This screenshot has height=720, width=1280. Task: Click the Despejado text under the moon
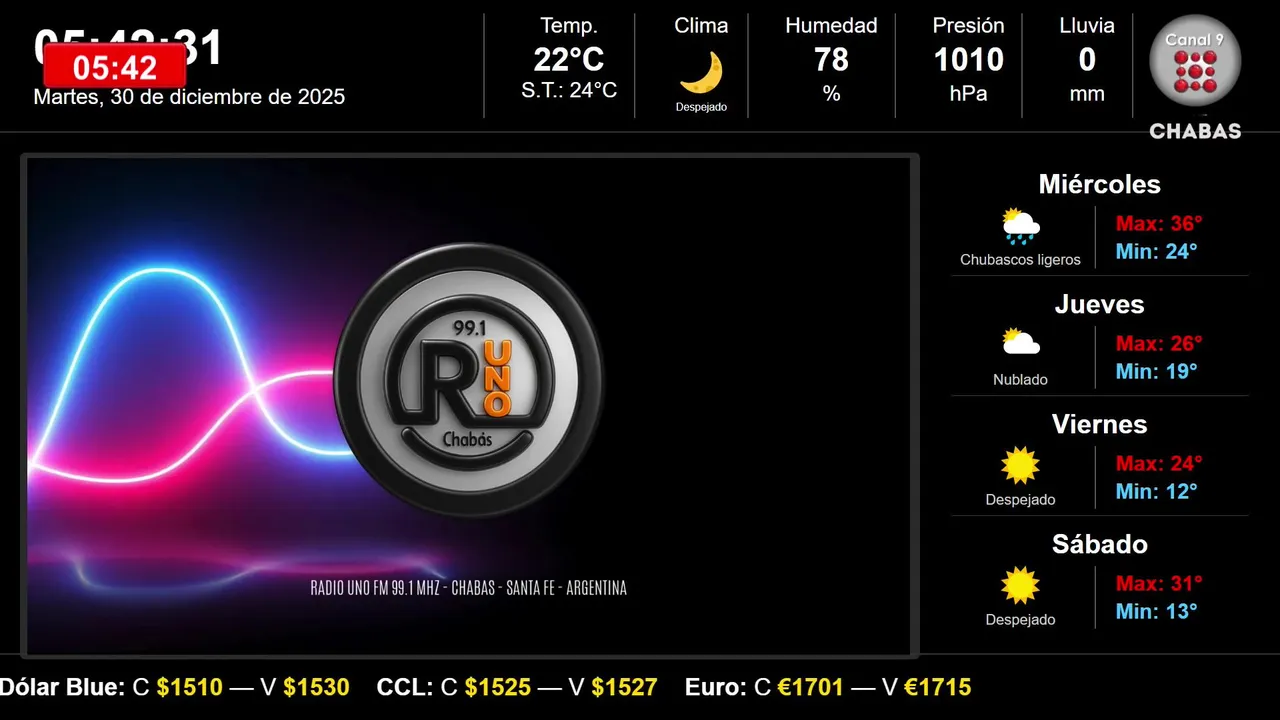[701, 107]
